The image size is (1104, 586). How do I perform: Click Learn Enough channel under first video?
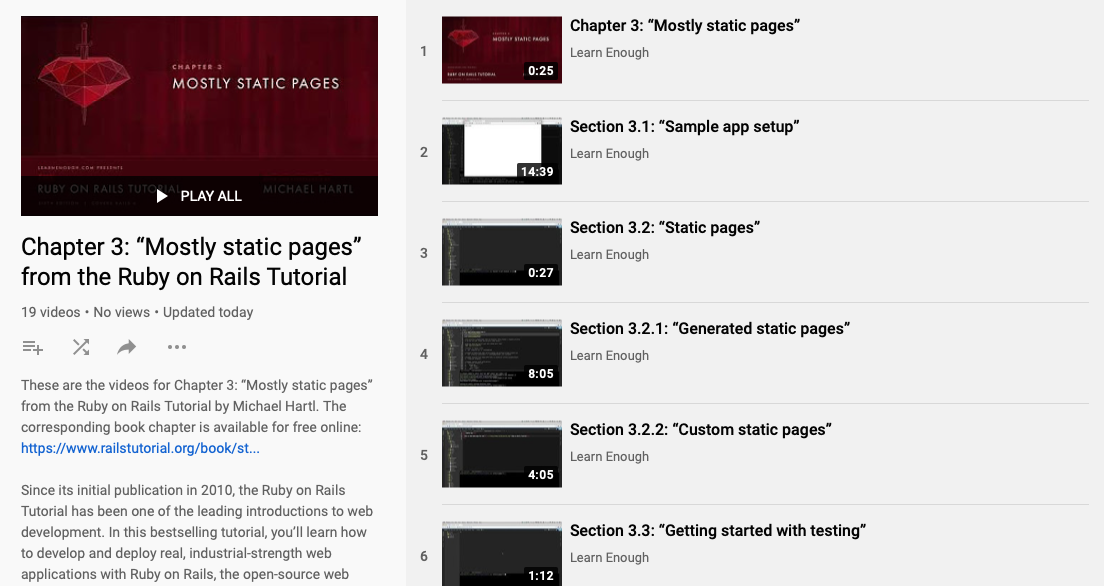[x=609, y=53]
